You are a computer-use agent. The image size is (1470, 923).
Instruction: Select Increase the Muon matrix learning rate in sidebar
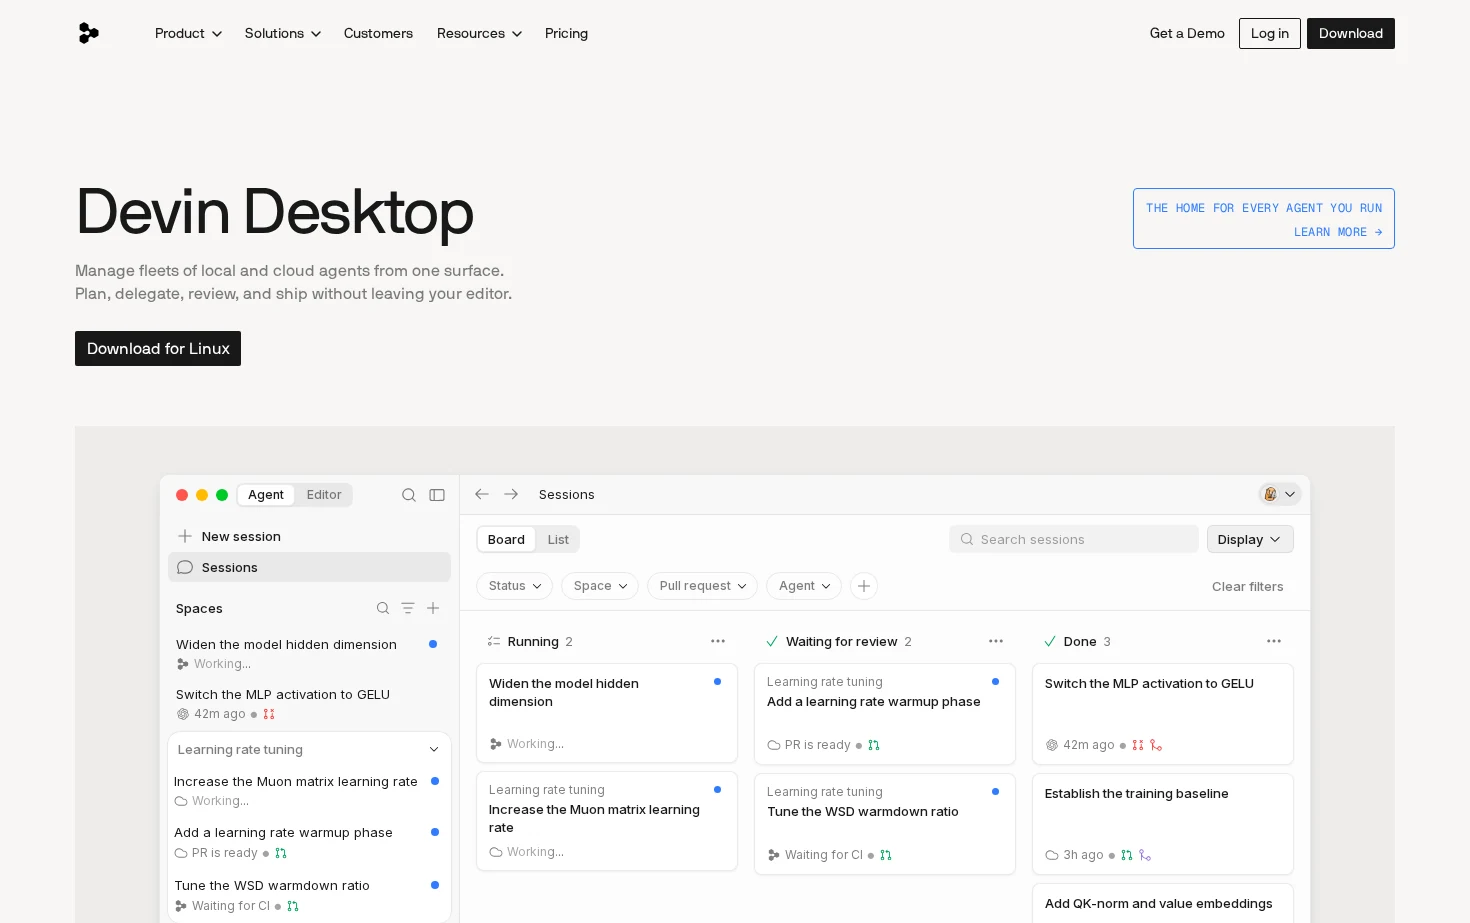(308, 790)
